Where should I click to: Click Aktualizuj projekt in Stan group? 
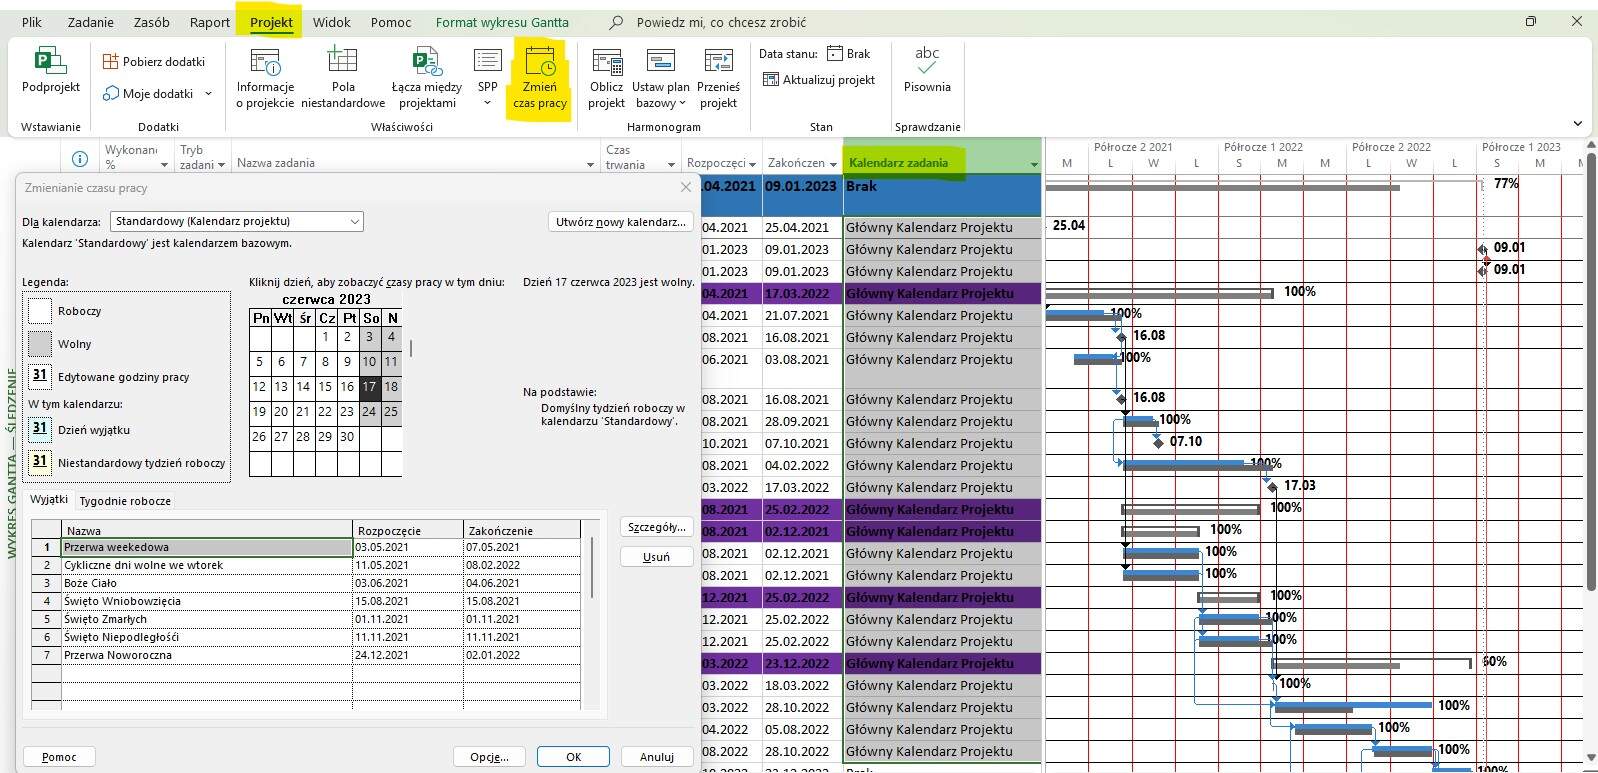pos(818,80)
